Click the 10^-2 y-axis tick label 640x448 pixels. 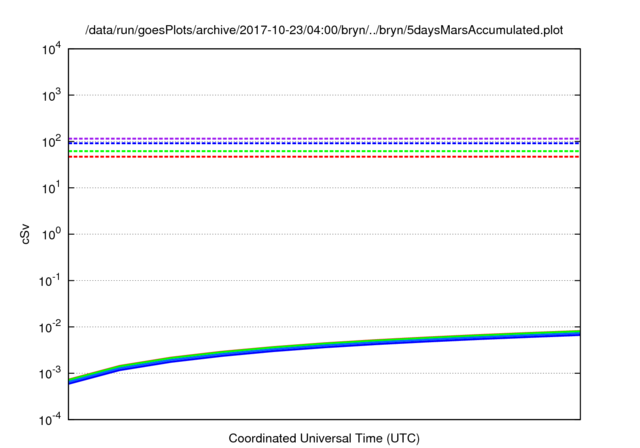point(50,328)
